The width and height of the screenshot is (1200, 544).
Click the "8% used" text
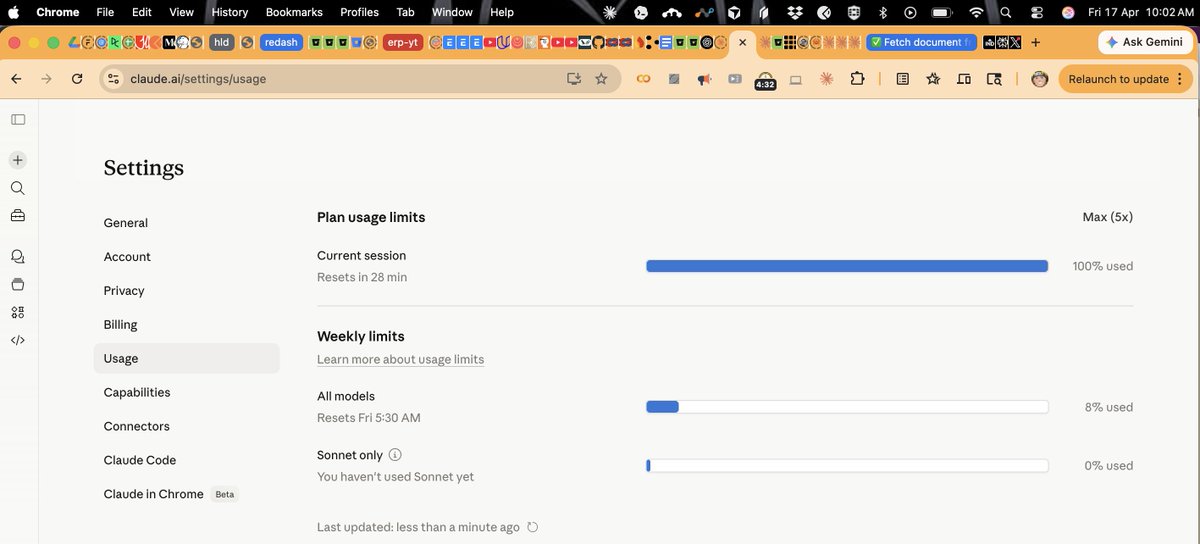coord(1109,407)
